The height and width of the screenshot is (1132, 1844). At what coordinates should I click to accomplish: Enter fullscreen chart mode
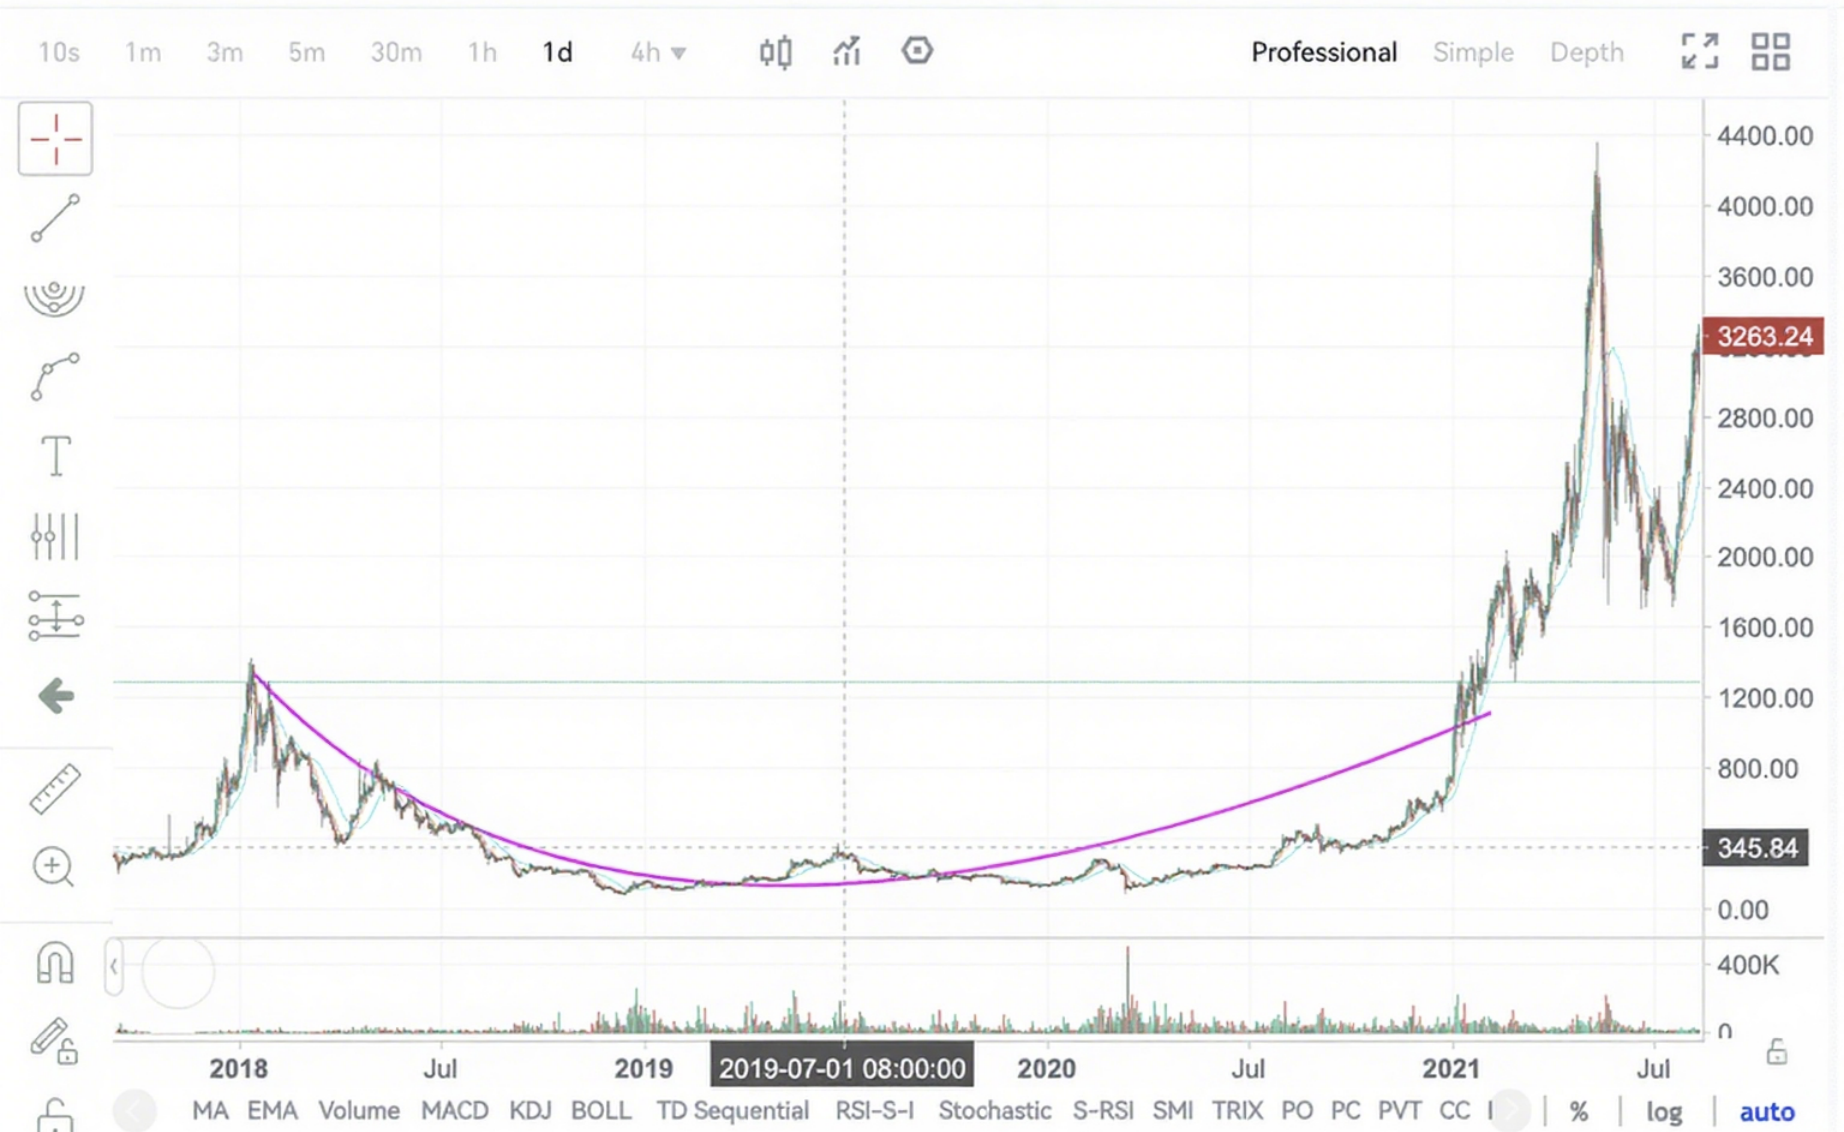pyautogui.click(x=1699, y=52)
